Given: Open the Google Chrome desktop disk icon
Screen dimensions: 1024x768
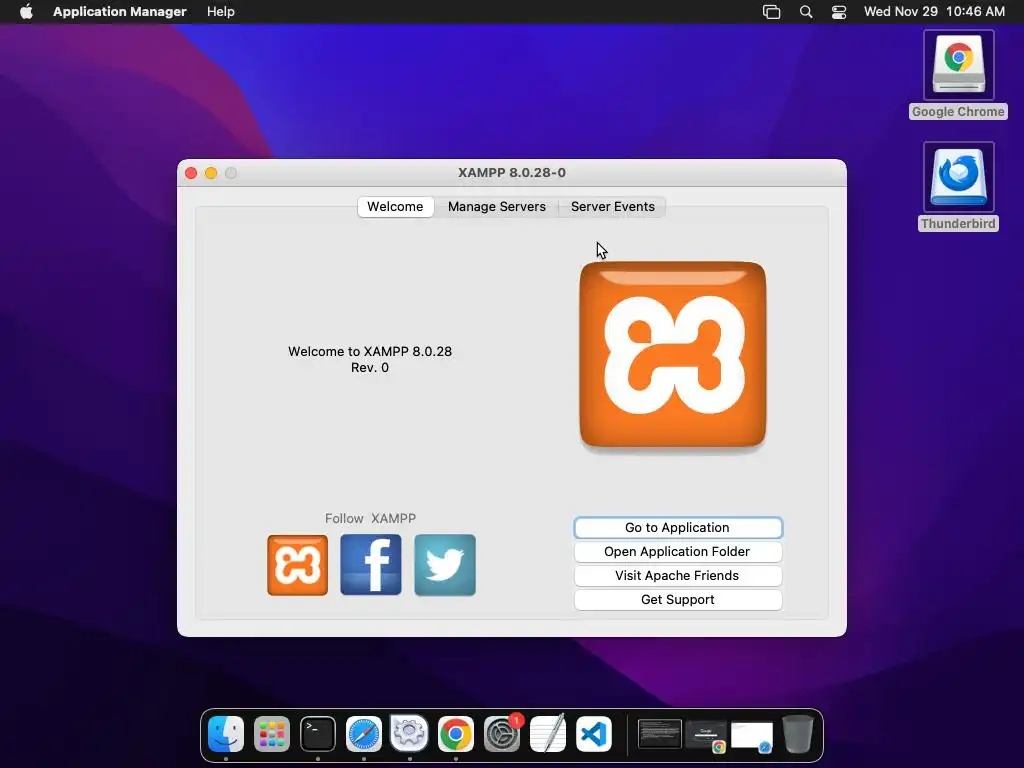Looking at the screenshot, I should (x=958, y=65).
